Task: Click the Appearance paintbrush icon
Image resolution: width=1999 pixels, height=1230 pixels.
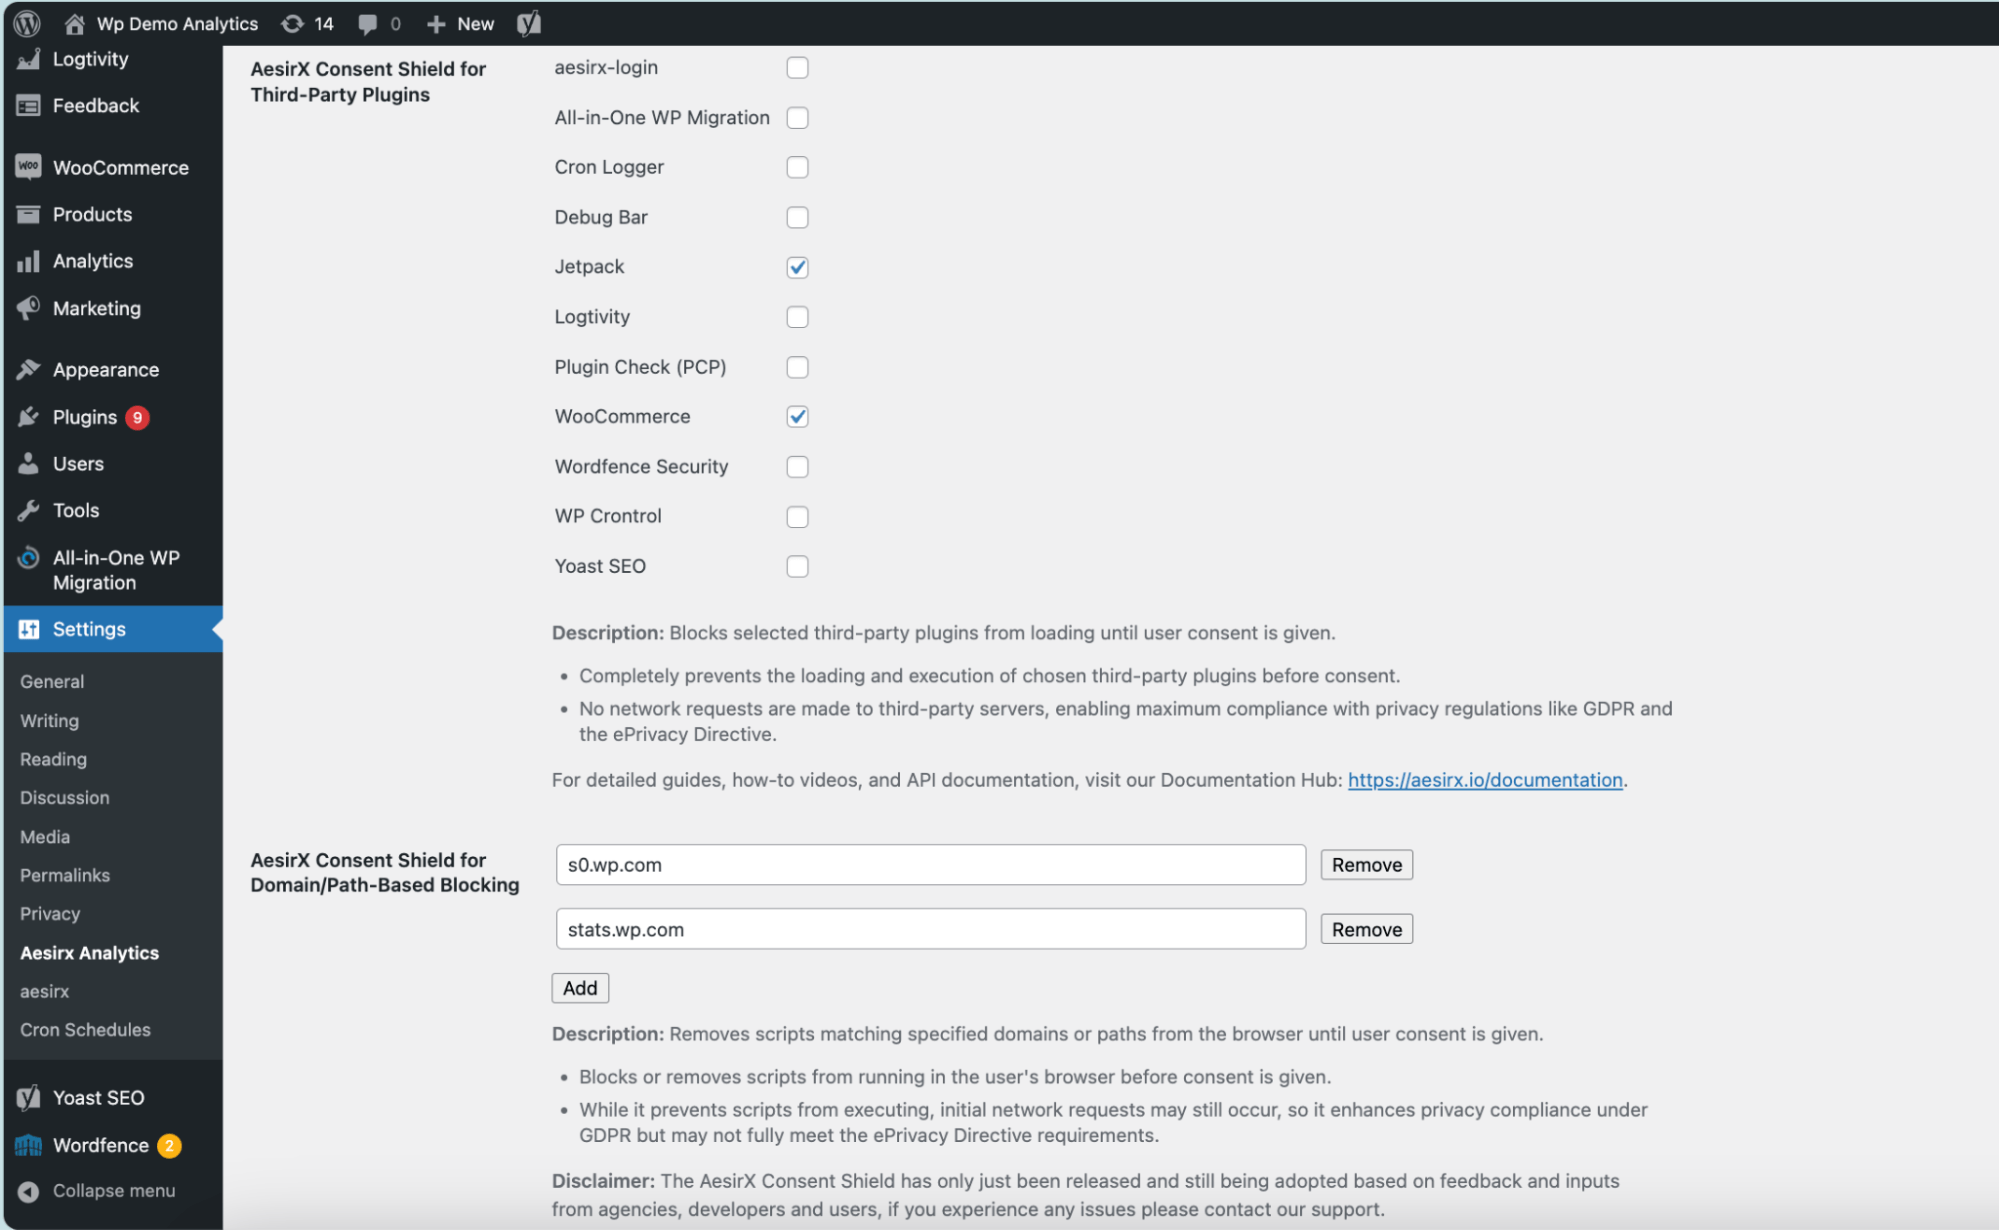Action: 29,368
